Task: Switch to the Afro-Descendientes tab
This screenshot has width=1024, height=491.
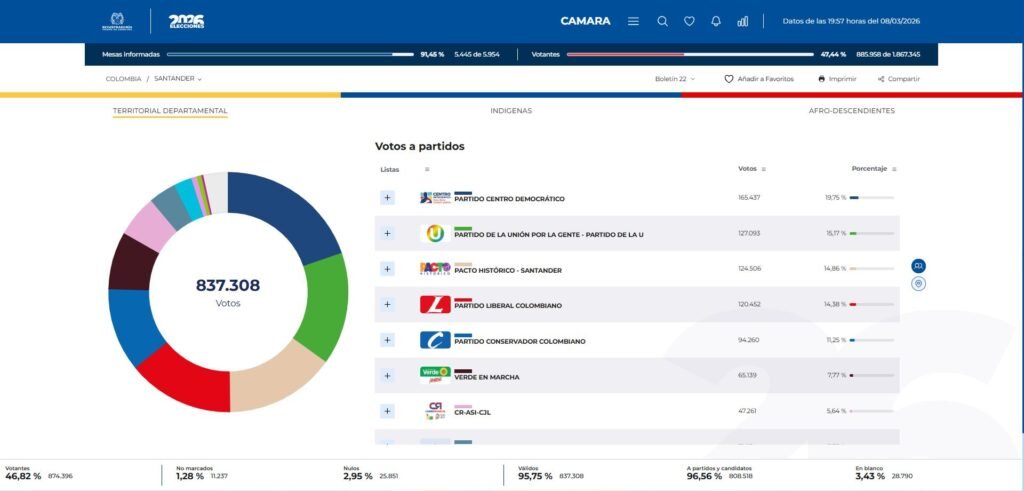Action: (x=851, y=111)
